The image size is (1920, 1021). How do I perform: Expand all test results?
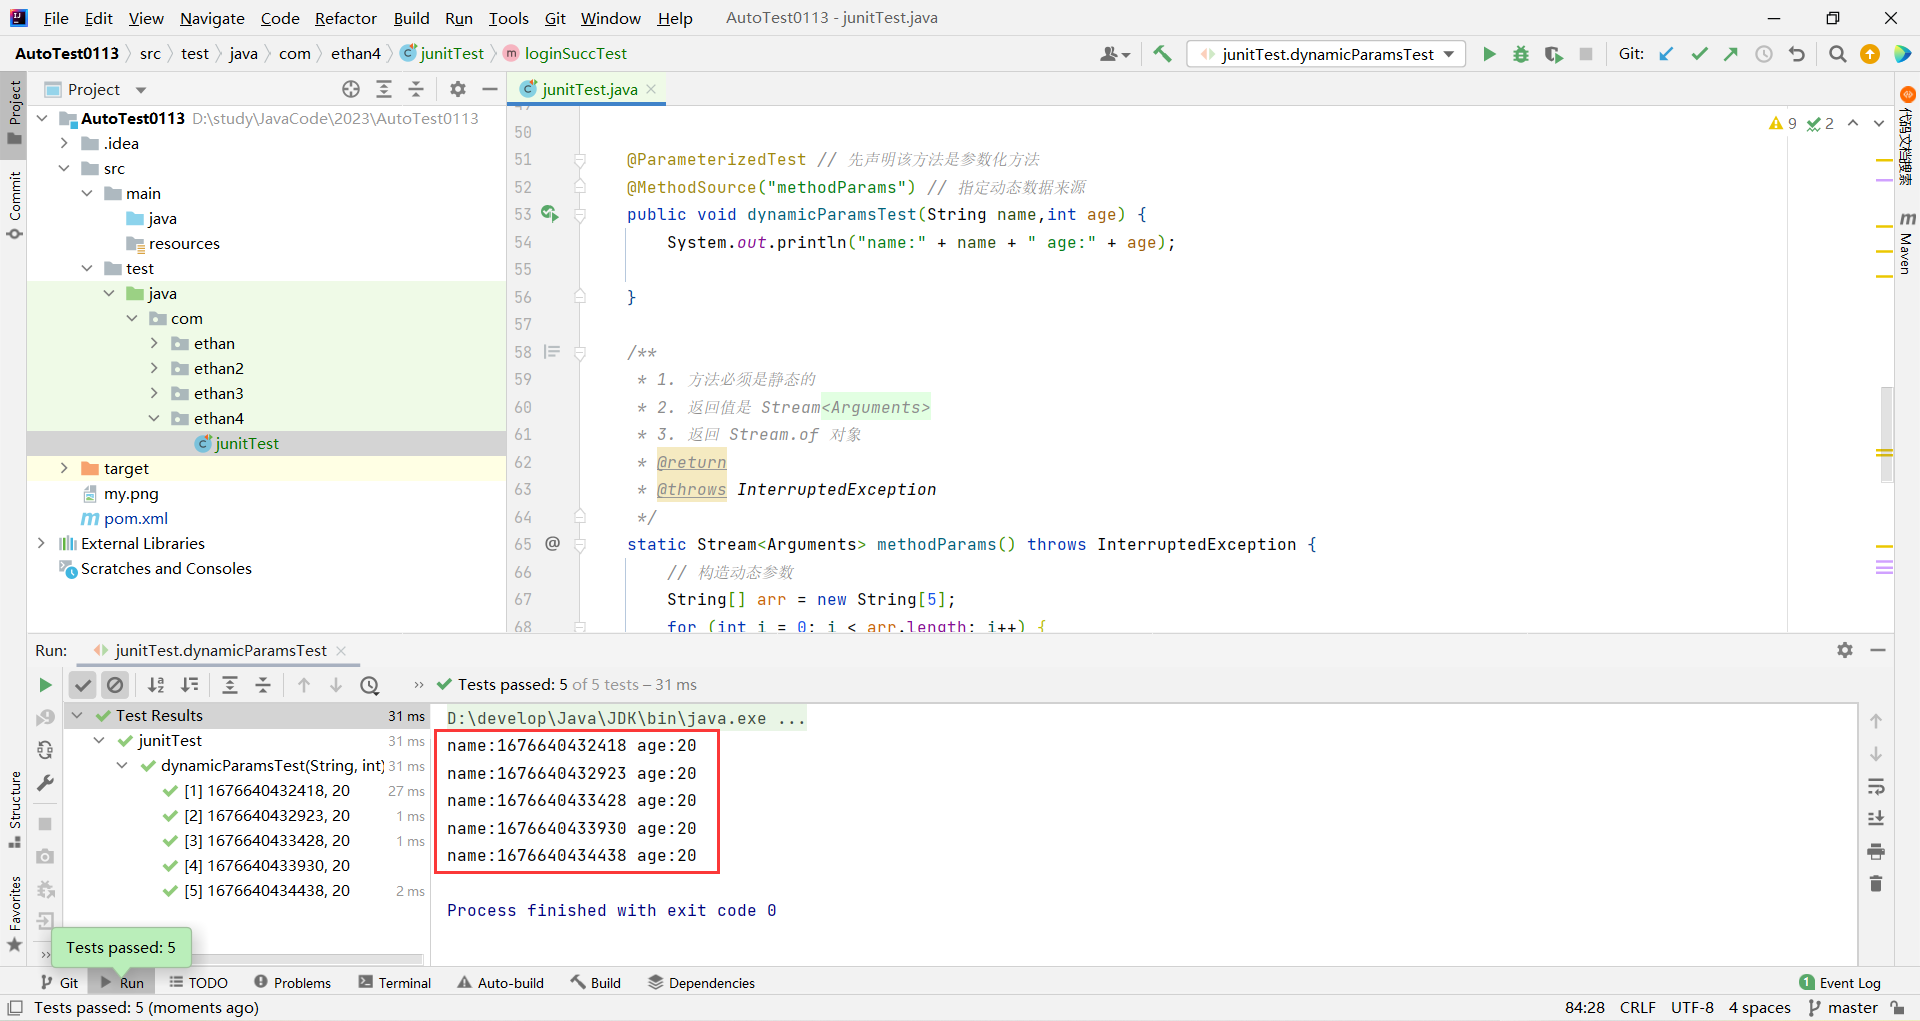tap(230, 685)
